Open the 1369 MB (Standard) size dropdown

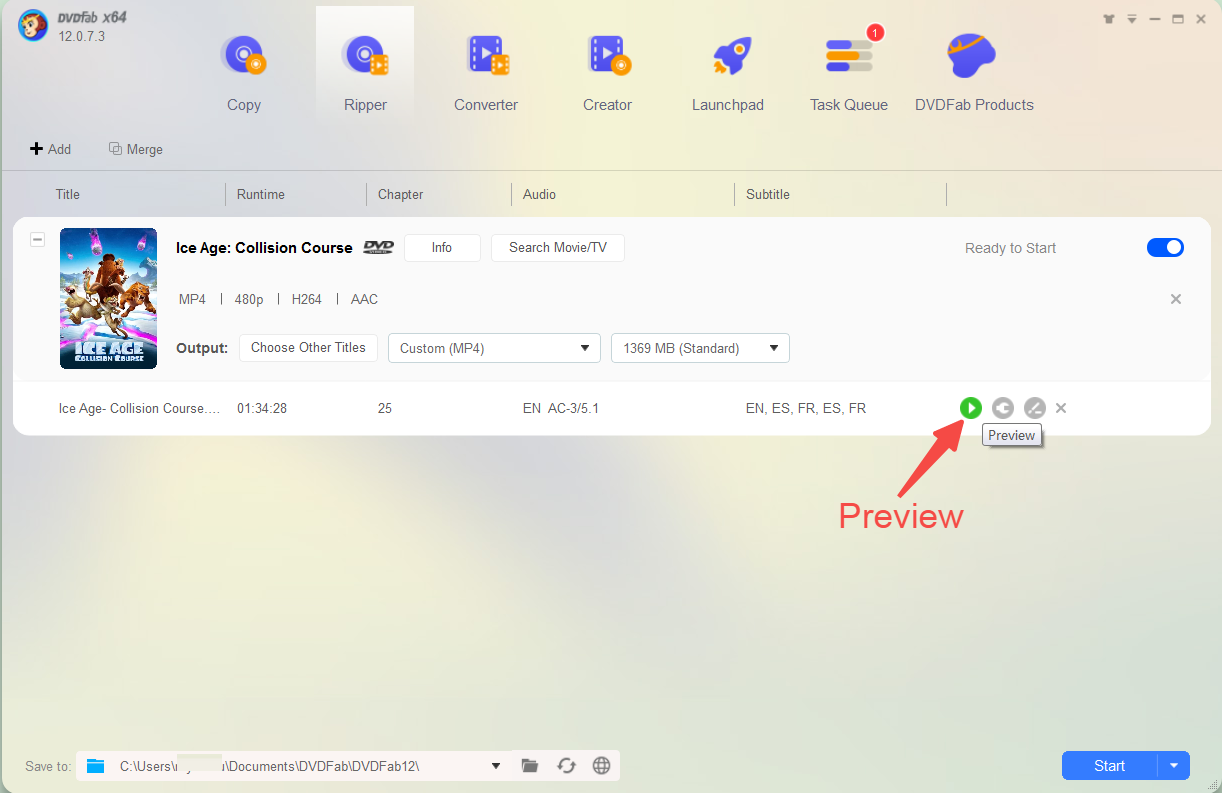(700, 348)
